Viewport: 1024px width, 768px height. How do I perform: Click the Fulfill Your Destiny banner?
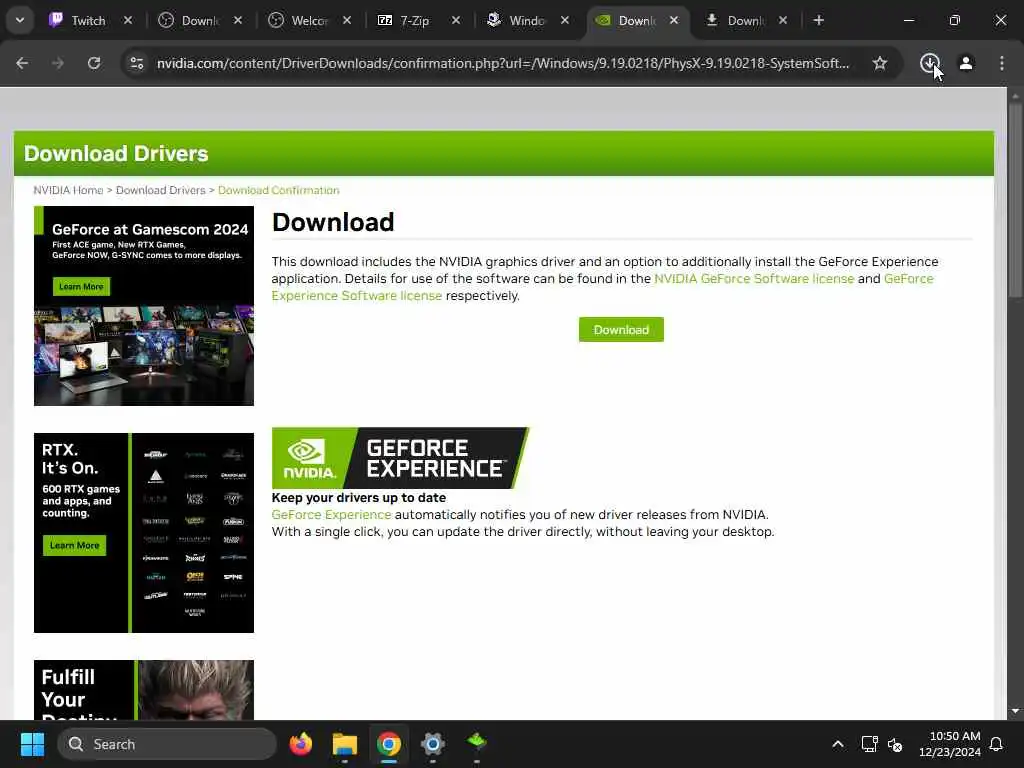(x=144, y=690)
